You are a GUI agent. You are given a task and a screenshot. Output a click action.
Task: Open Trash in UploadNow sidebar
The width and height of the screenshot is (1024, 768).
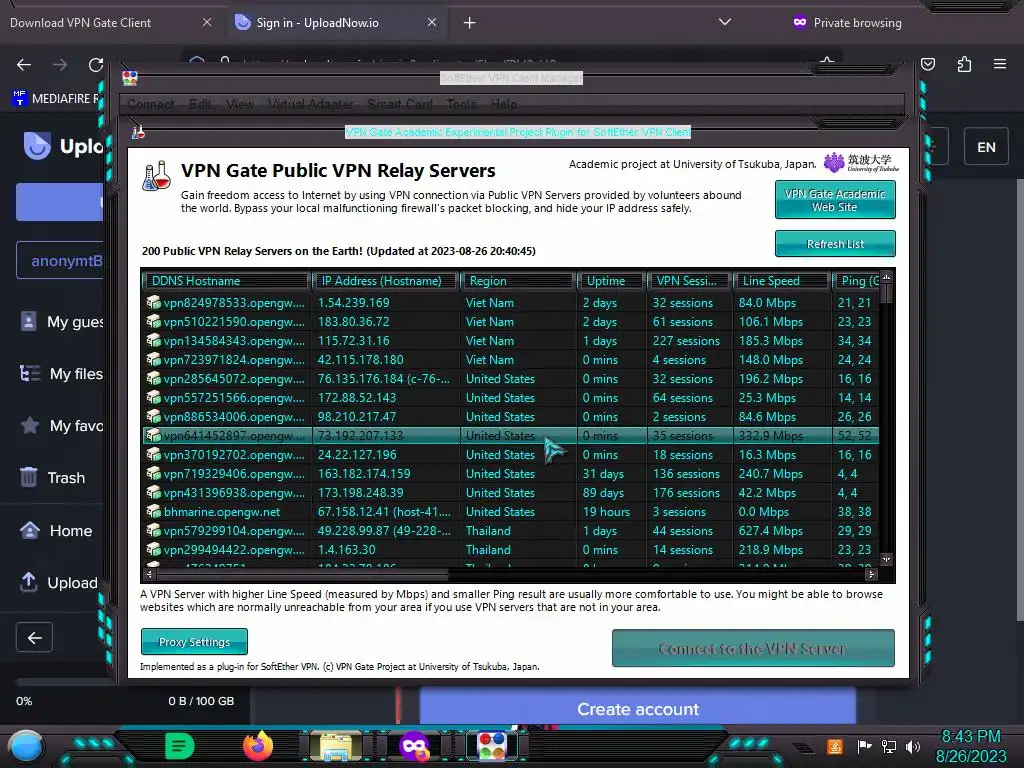click(x=52, y=477)
